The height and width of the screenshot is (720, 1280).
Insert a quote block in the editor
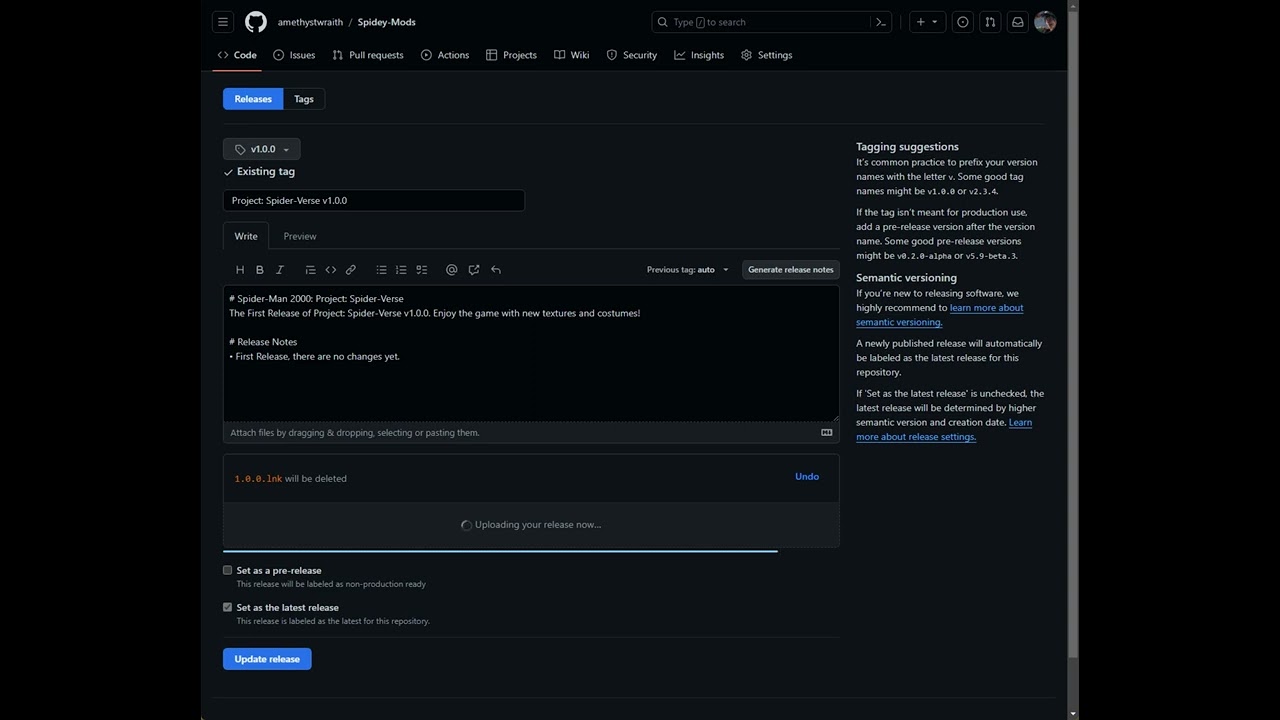click(x=310, y=270)
